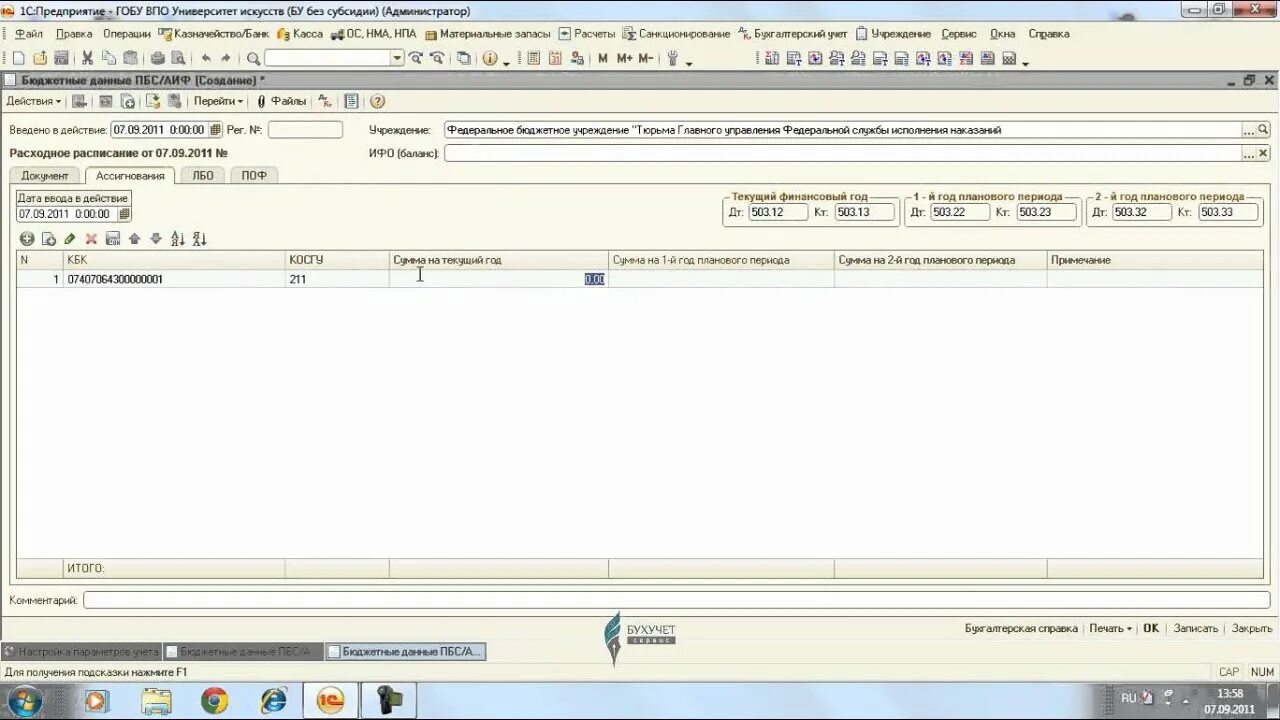Open the Санкционирование menu
This screenshot has height=720, width=1280.
tap(676, 34)
